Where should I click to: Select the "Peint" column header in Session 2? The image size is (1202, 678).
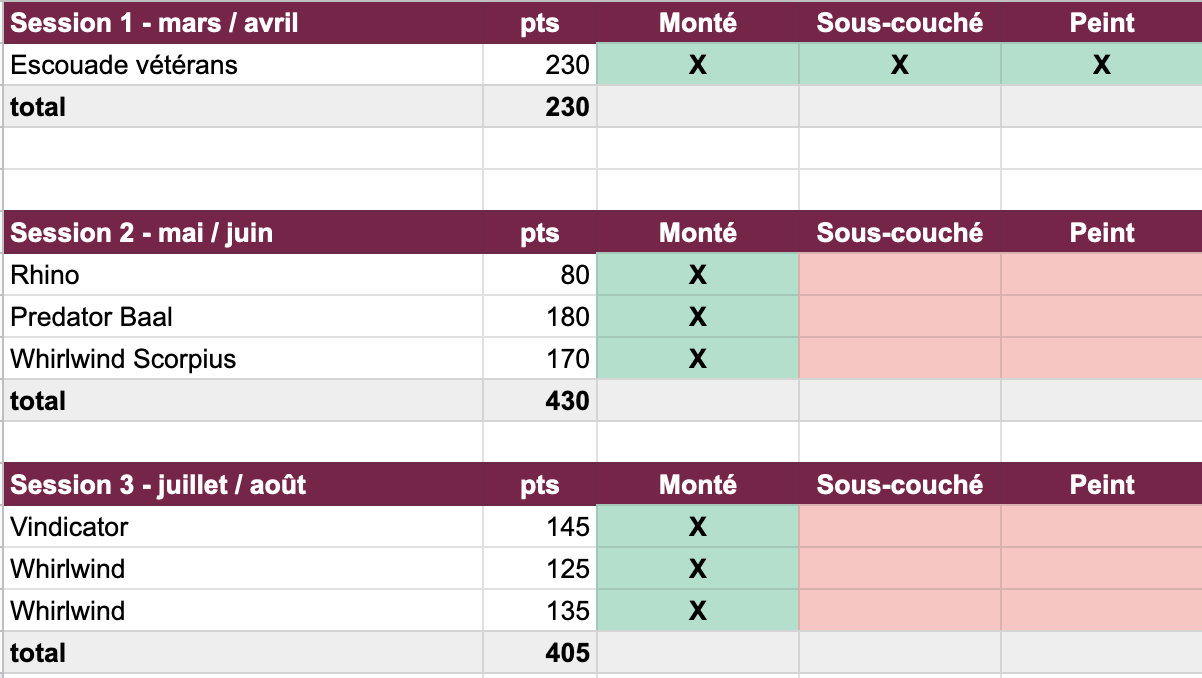coord(1101,233)
